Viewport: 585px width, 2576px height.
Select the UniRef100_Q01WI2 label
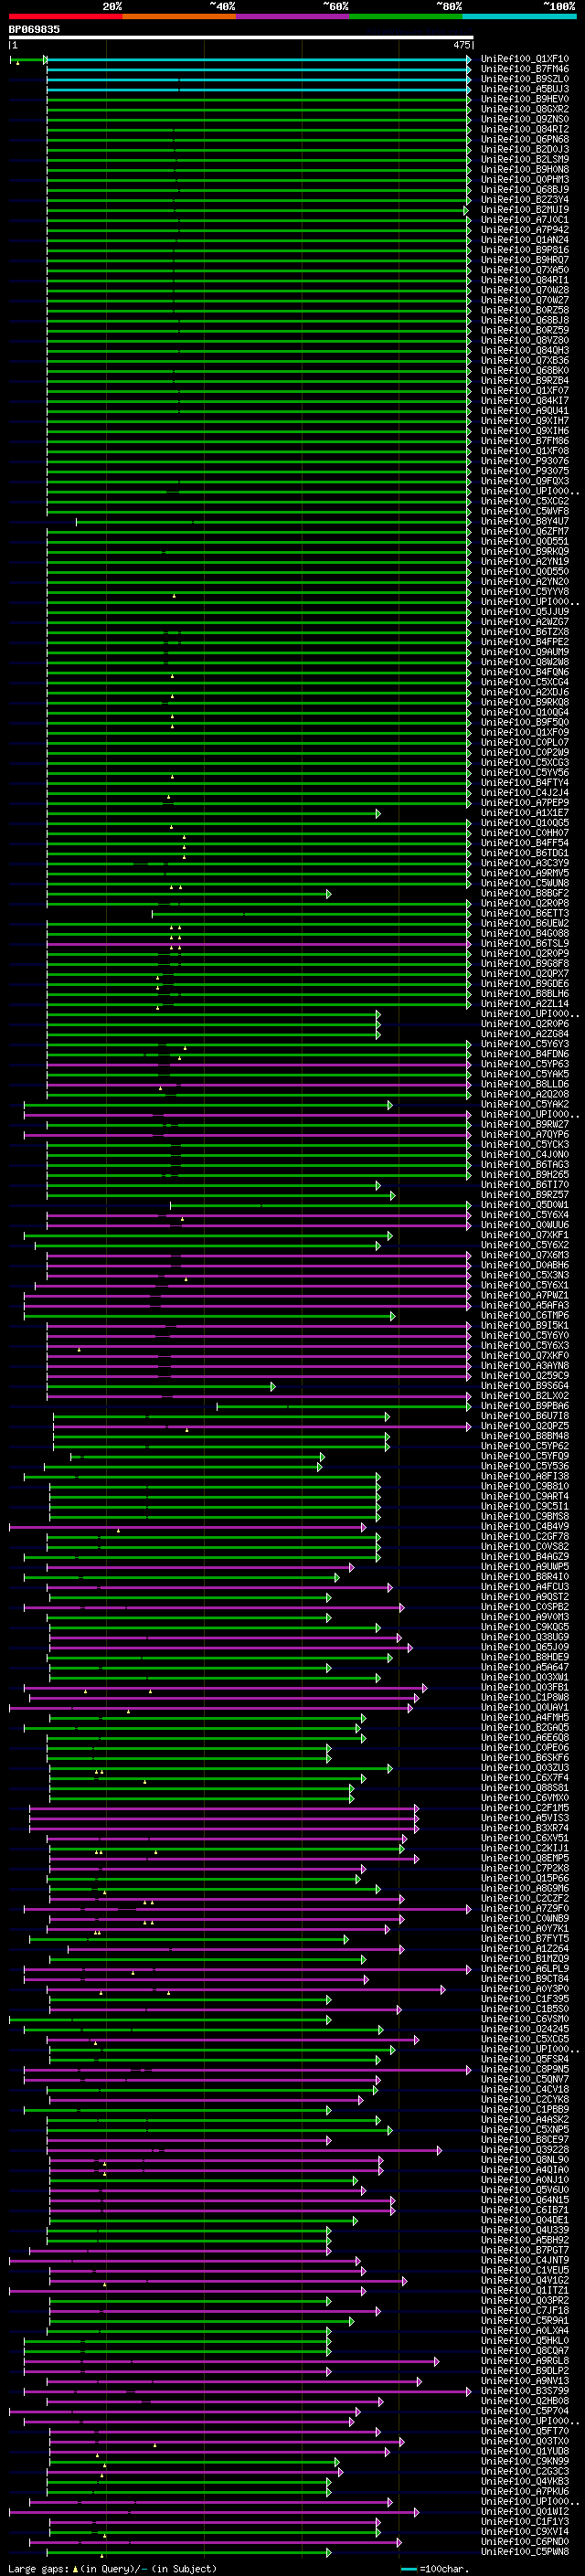524,2512
